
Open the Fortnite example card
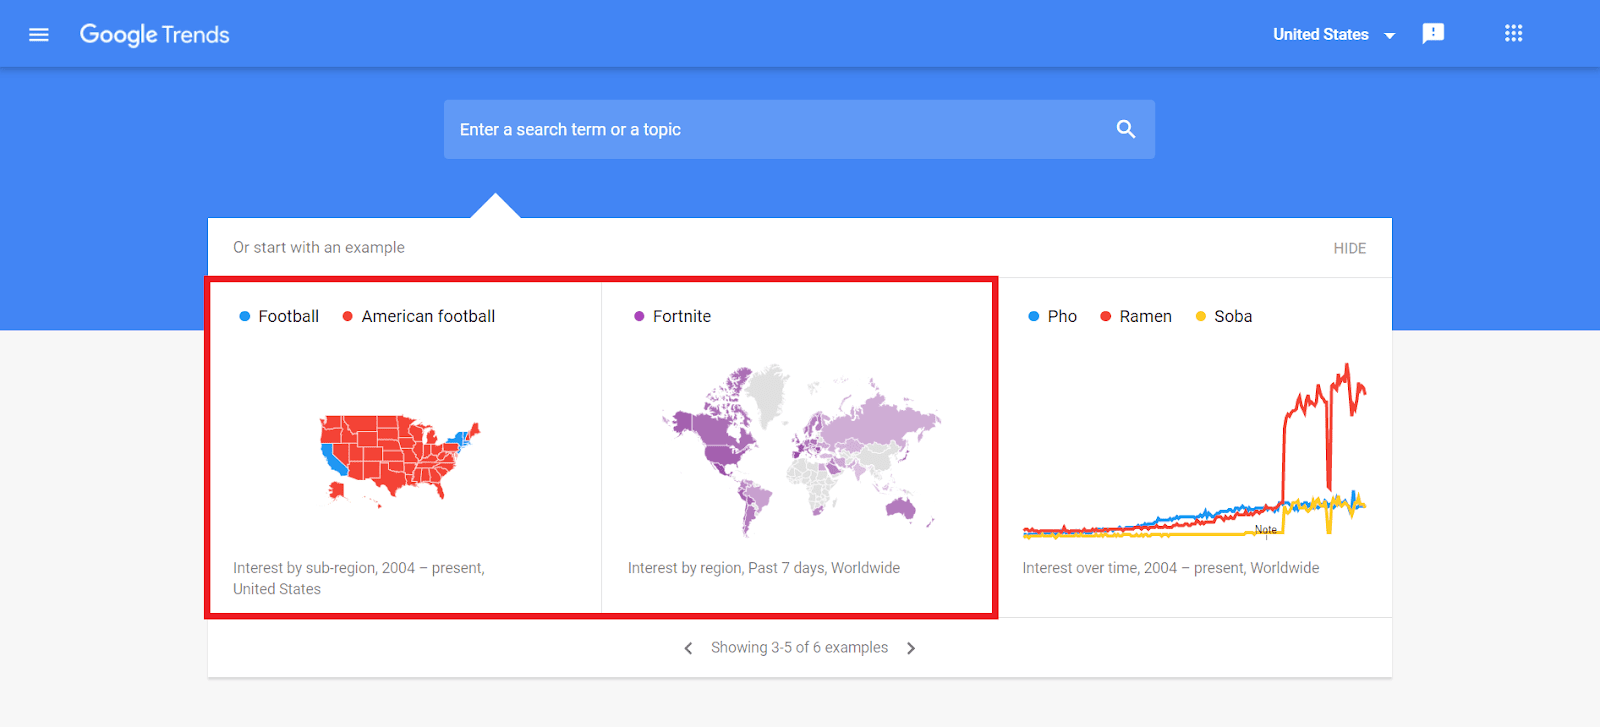798,448
